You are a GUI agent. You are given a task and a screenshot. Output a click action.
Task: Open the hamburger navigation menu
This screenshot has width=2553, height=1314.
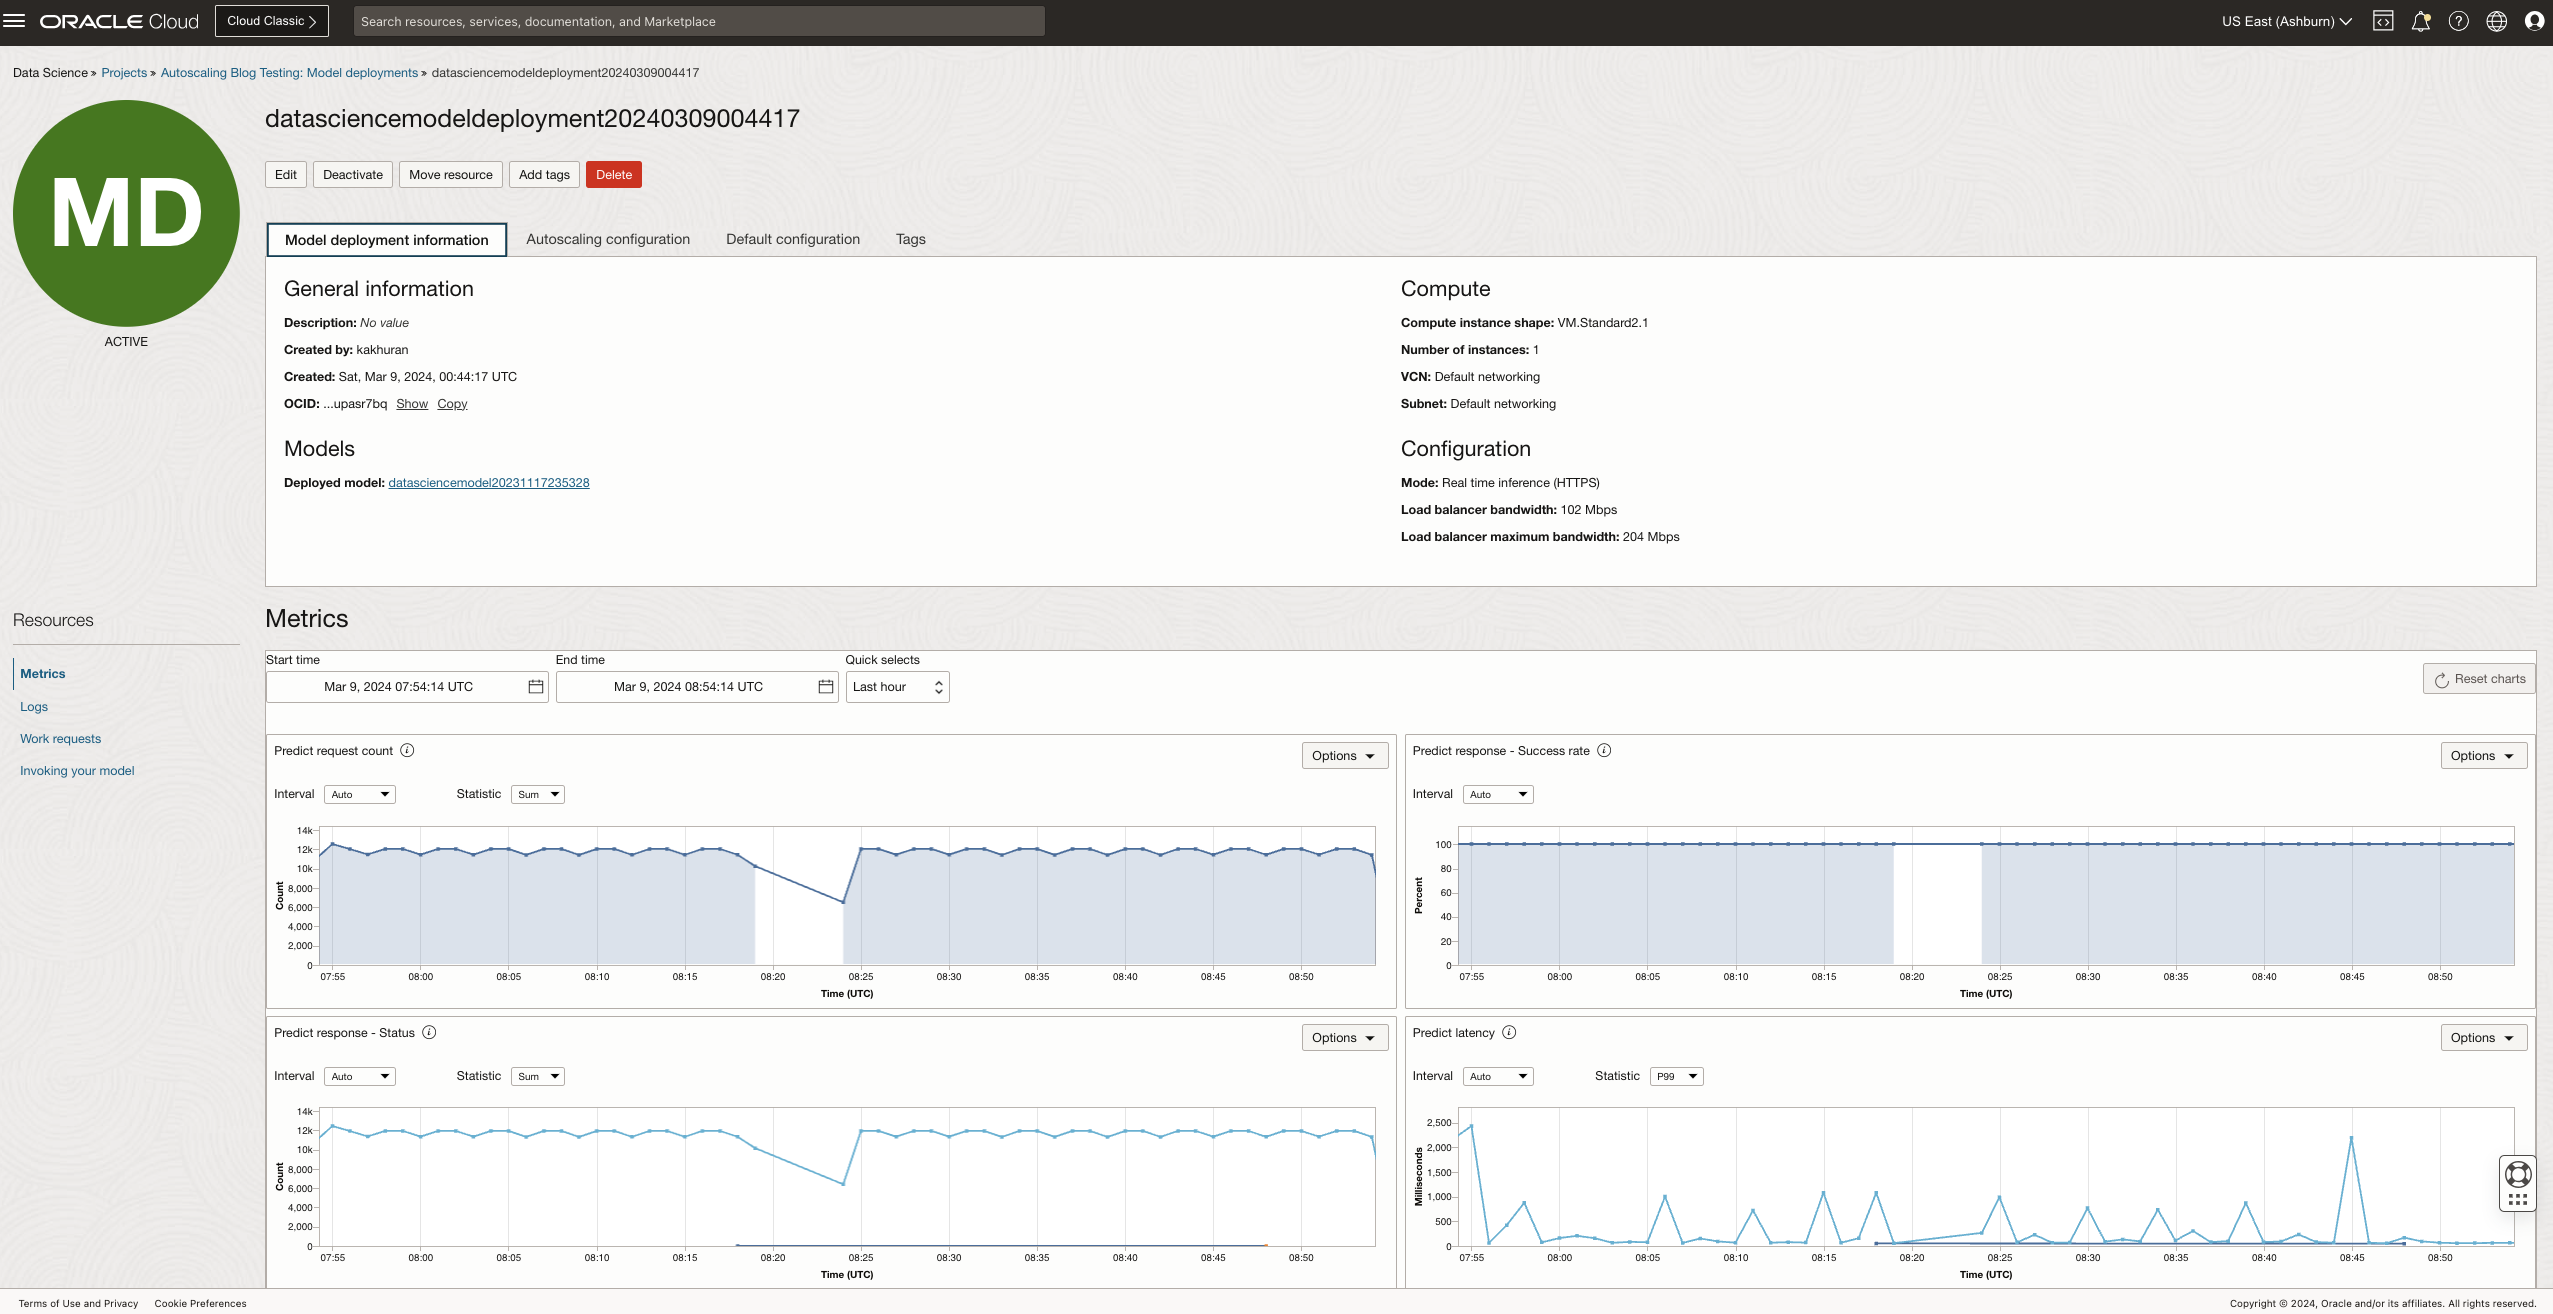pyautogui.click(x=14, y=21)
